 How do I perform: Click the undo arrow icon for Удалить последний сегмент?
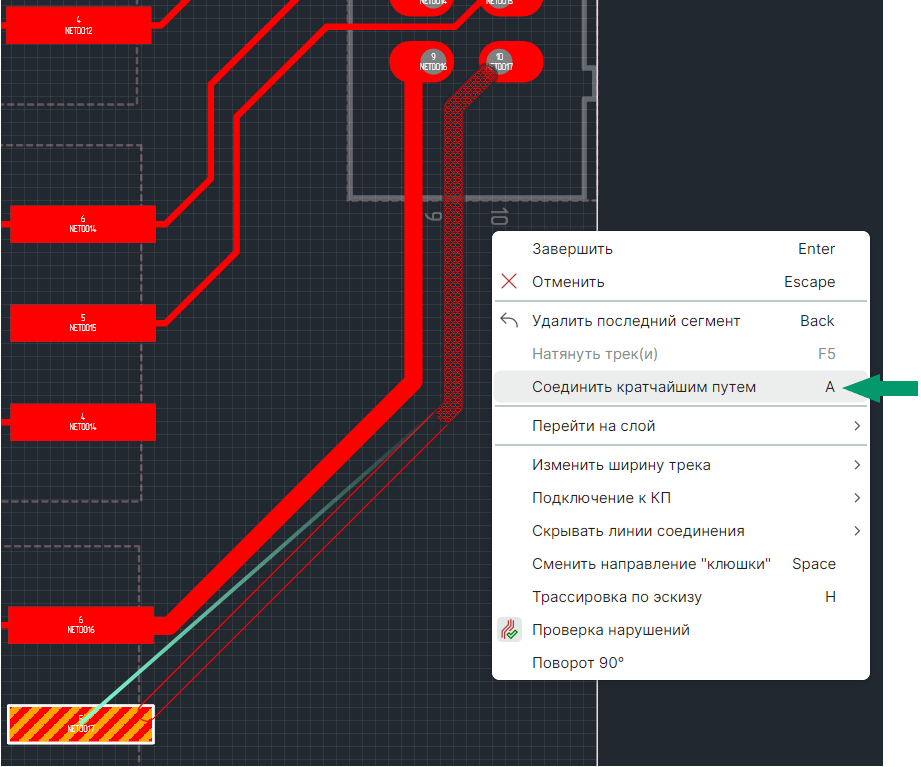pyautogui.click(x=510, y=321)
